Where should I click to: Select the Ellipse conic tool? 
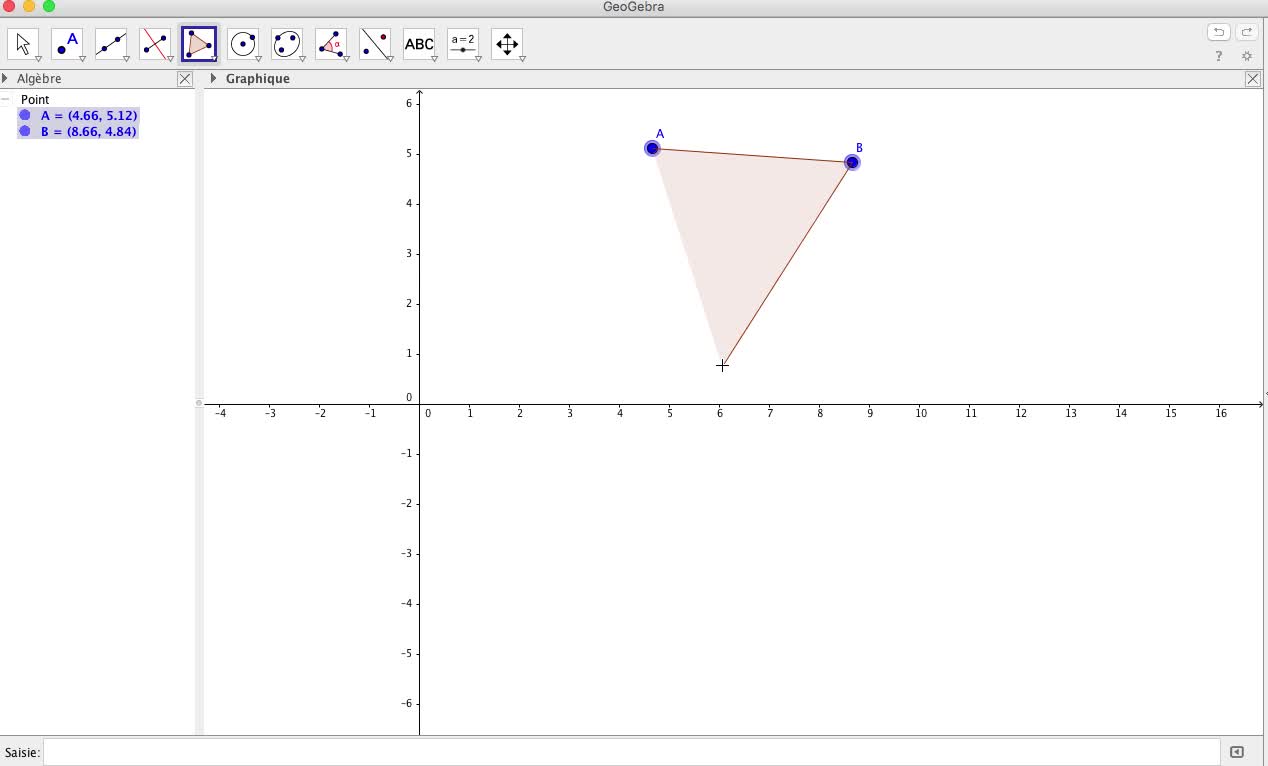287,44
